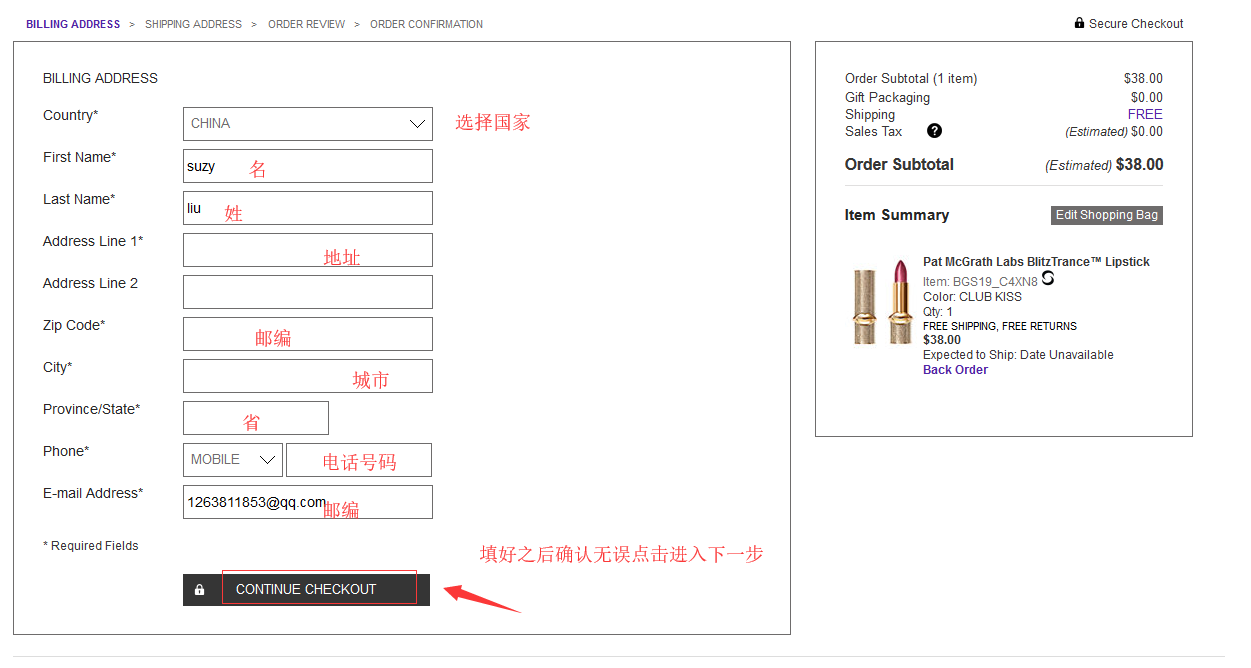Click the lock icon on Continue Checkout

click(x=200, y=590)
